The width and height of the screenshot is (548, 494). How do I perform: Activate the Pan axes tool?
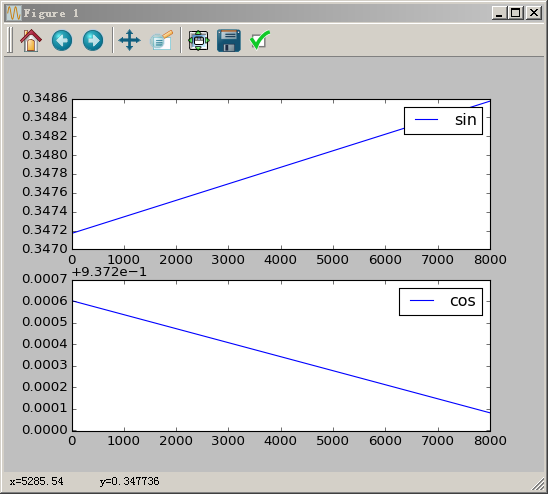click(129, 41)
